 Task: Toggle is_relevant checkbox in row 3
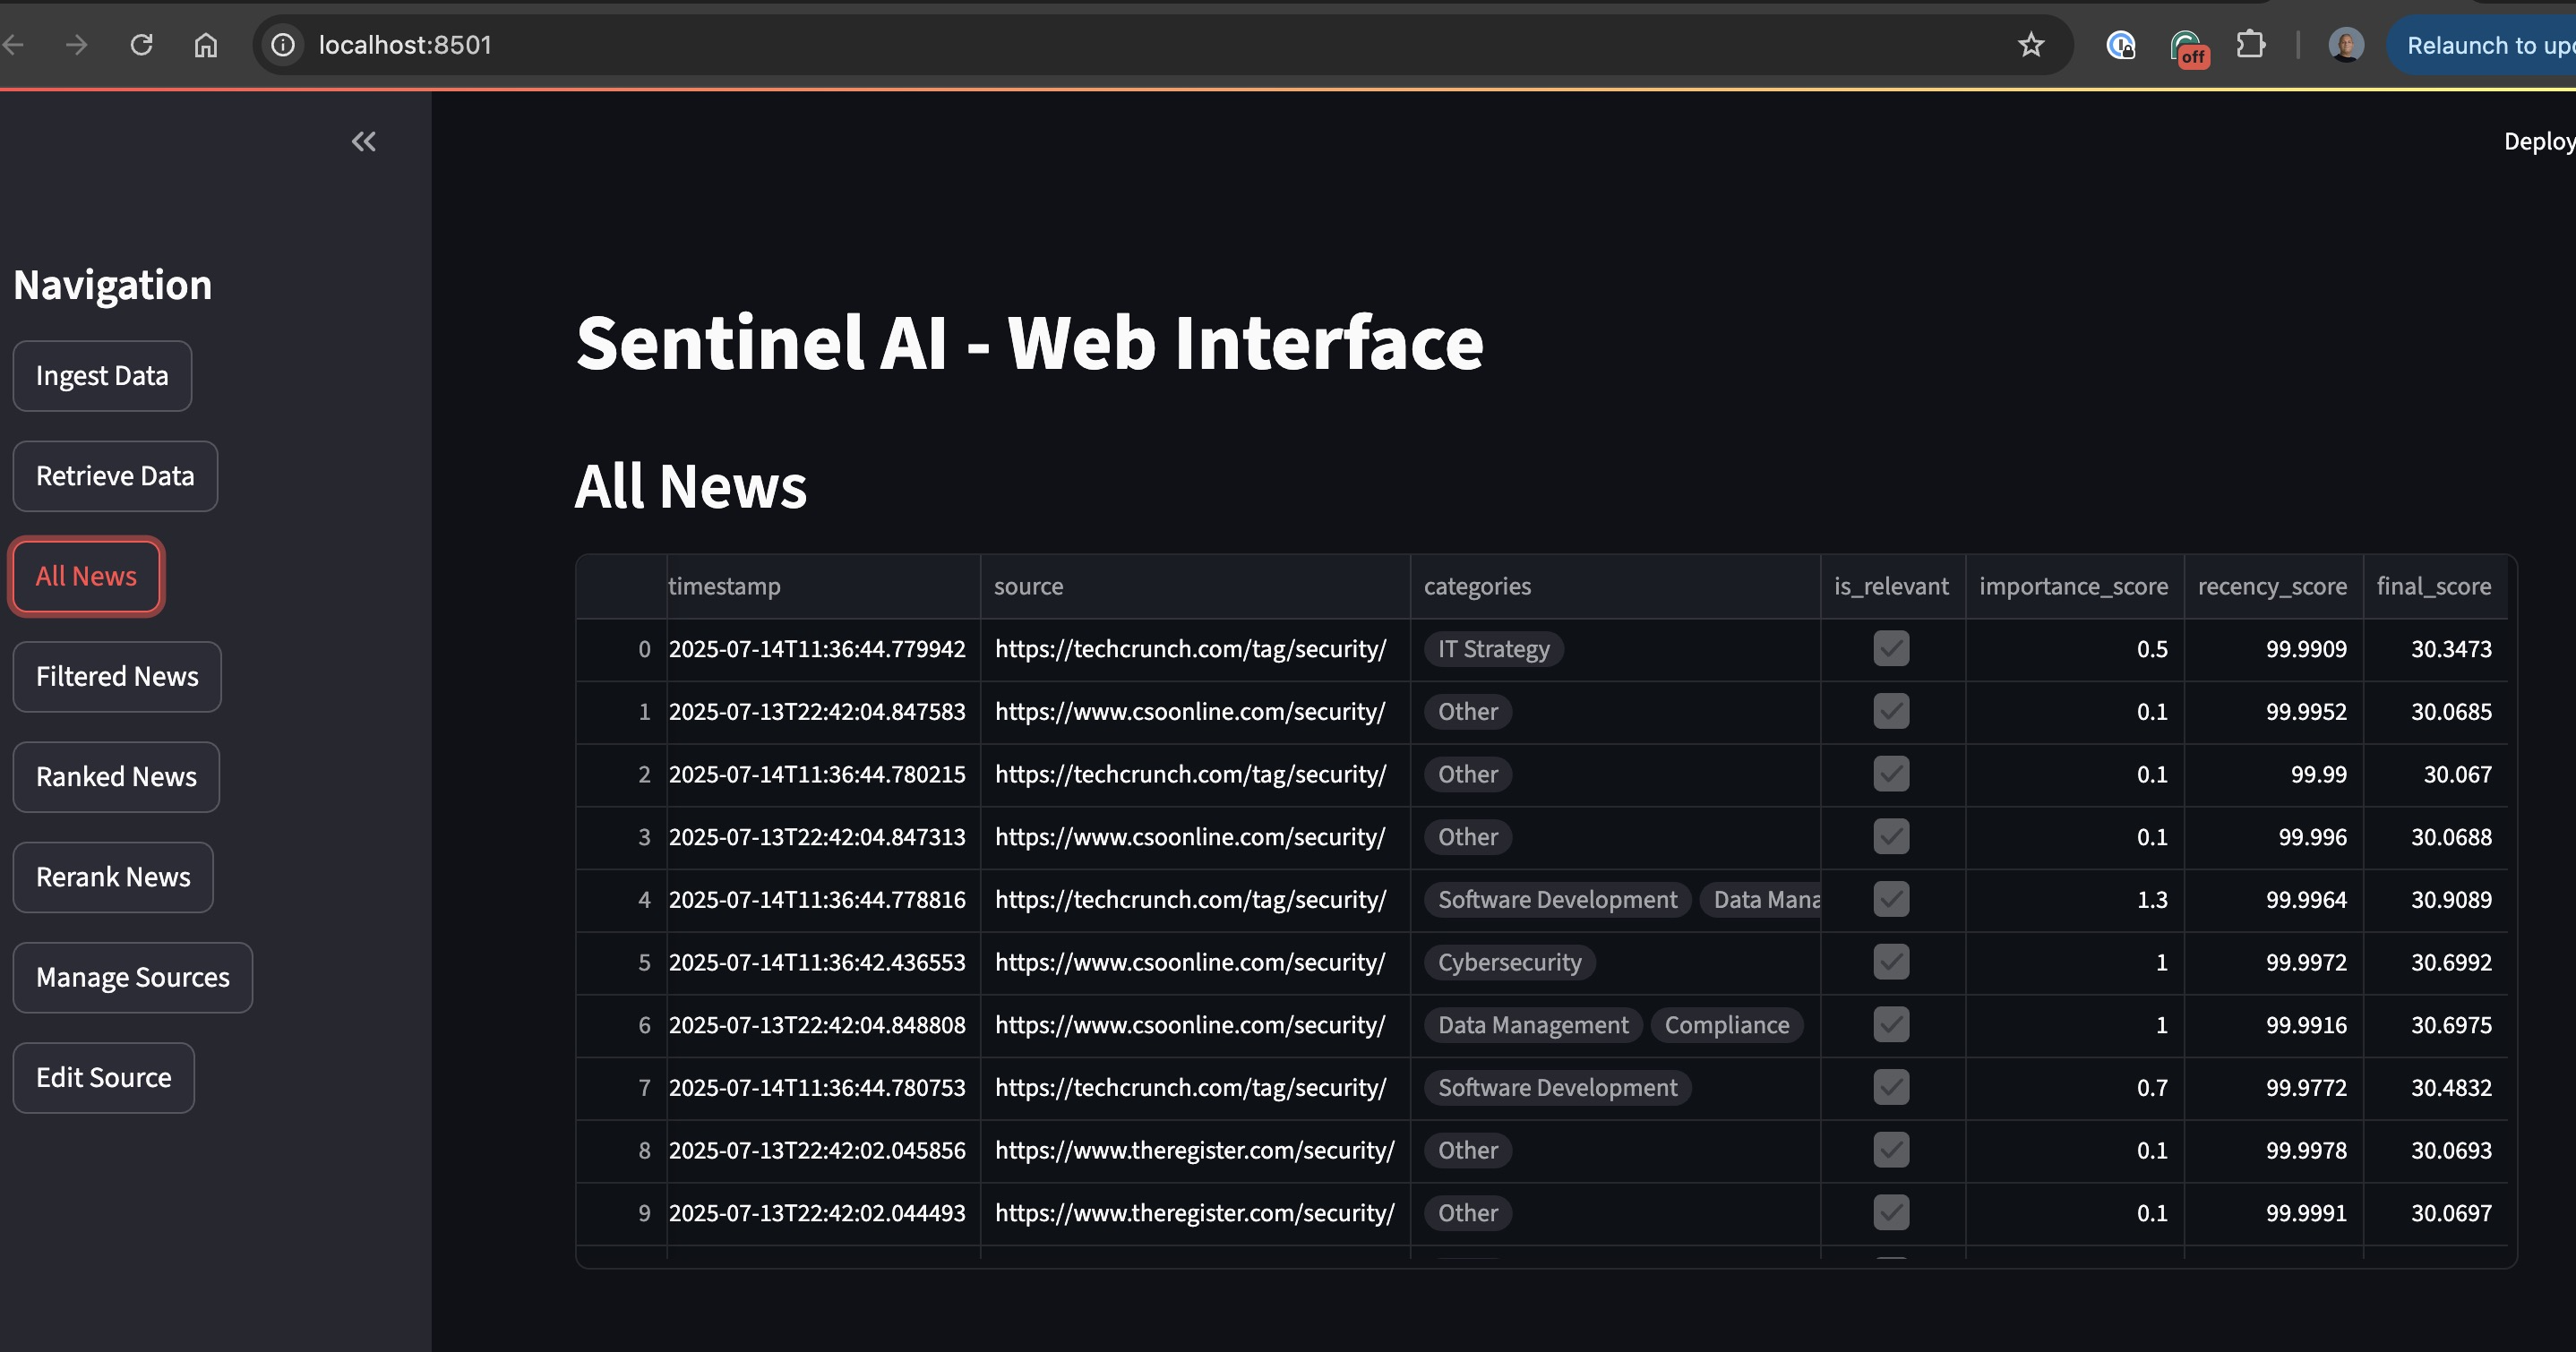1891,836
